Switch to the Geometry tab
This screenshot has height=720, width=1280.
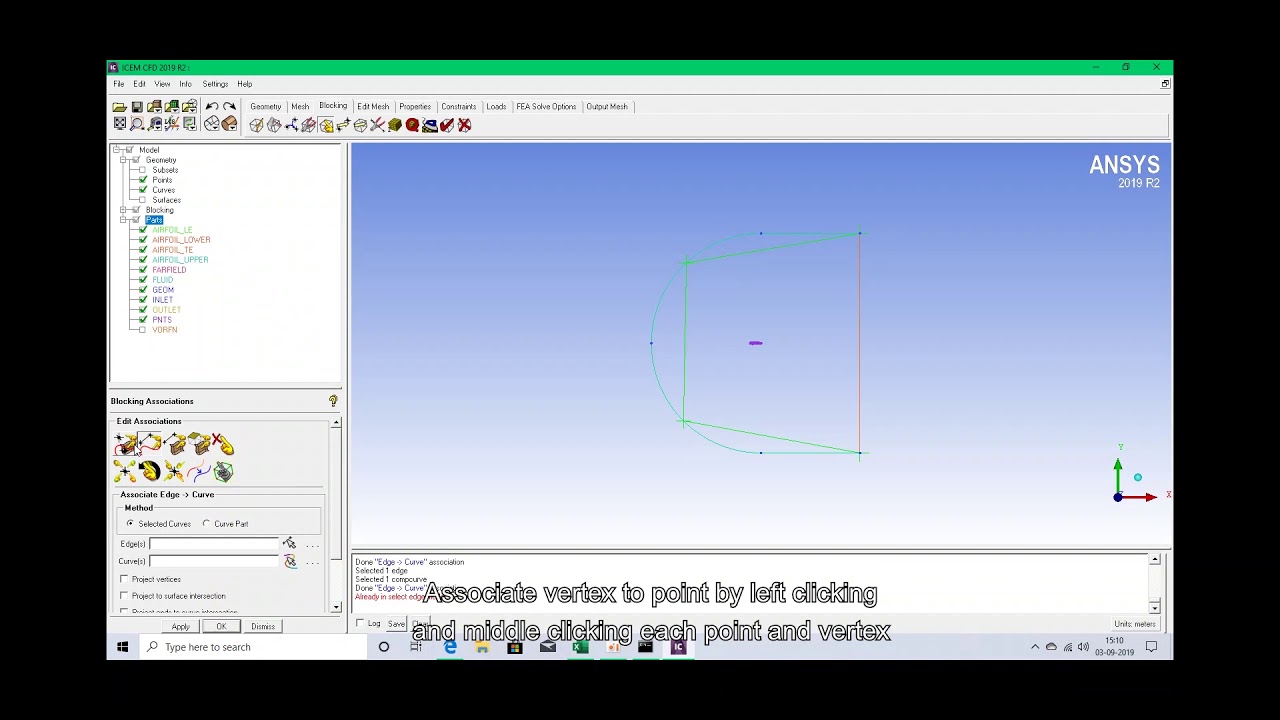tap(265, 106)
